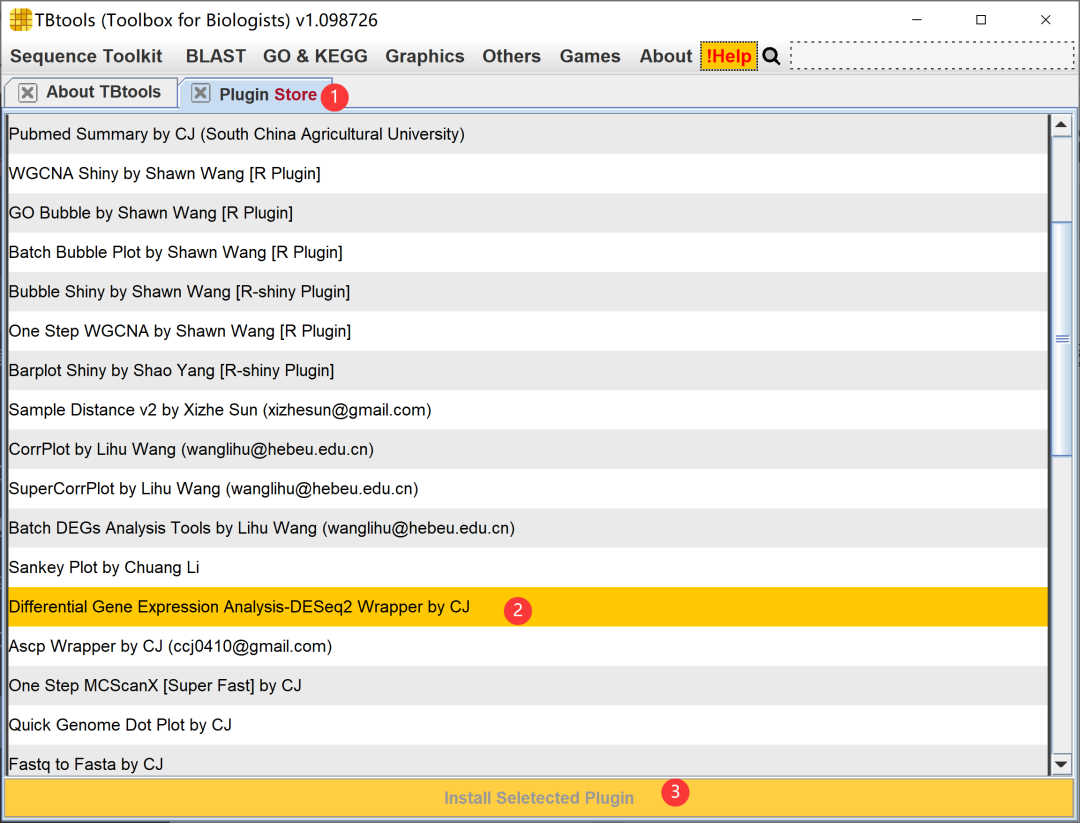Open the Graphics menu
This screenshot has height=823, width=1080.
(x=425, y=56)
